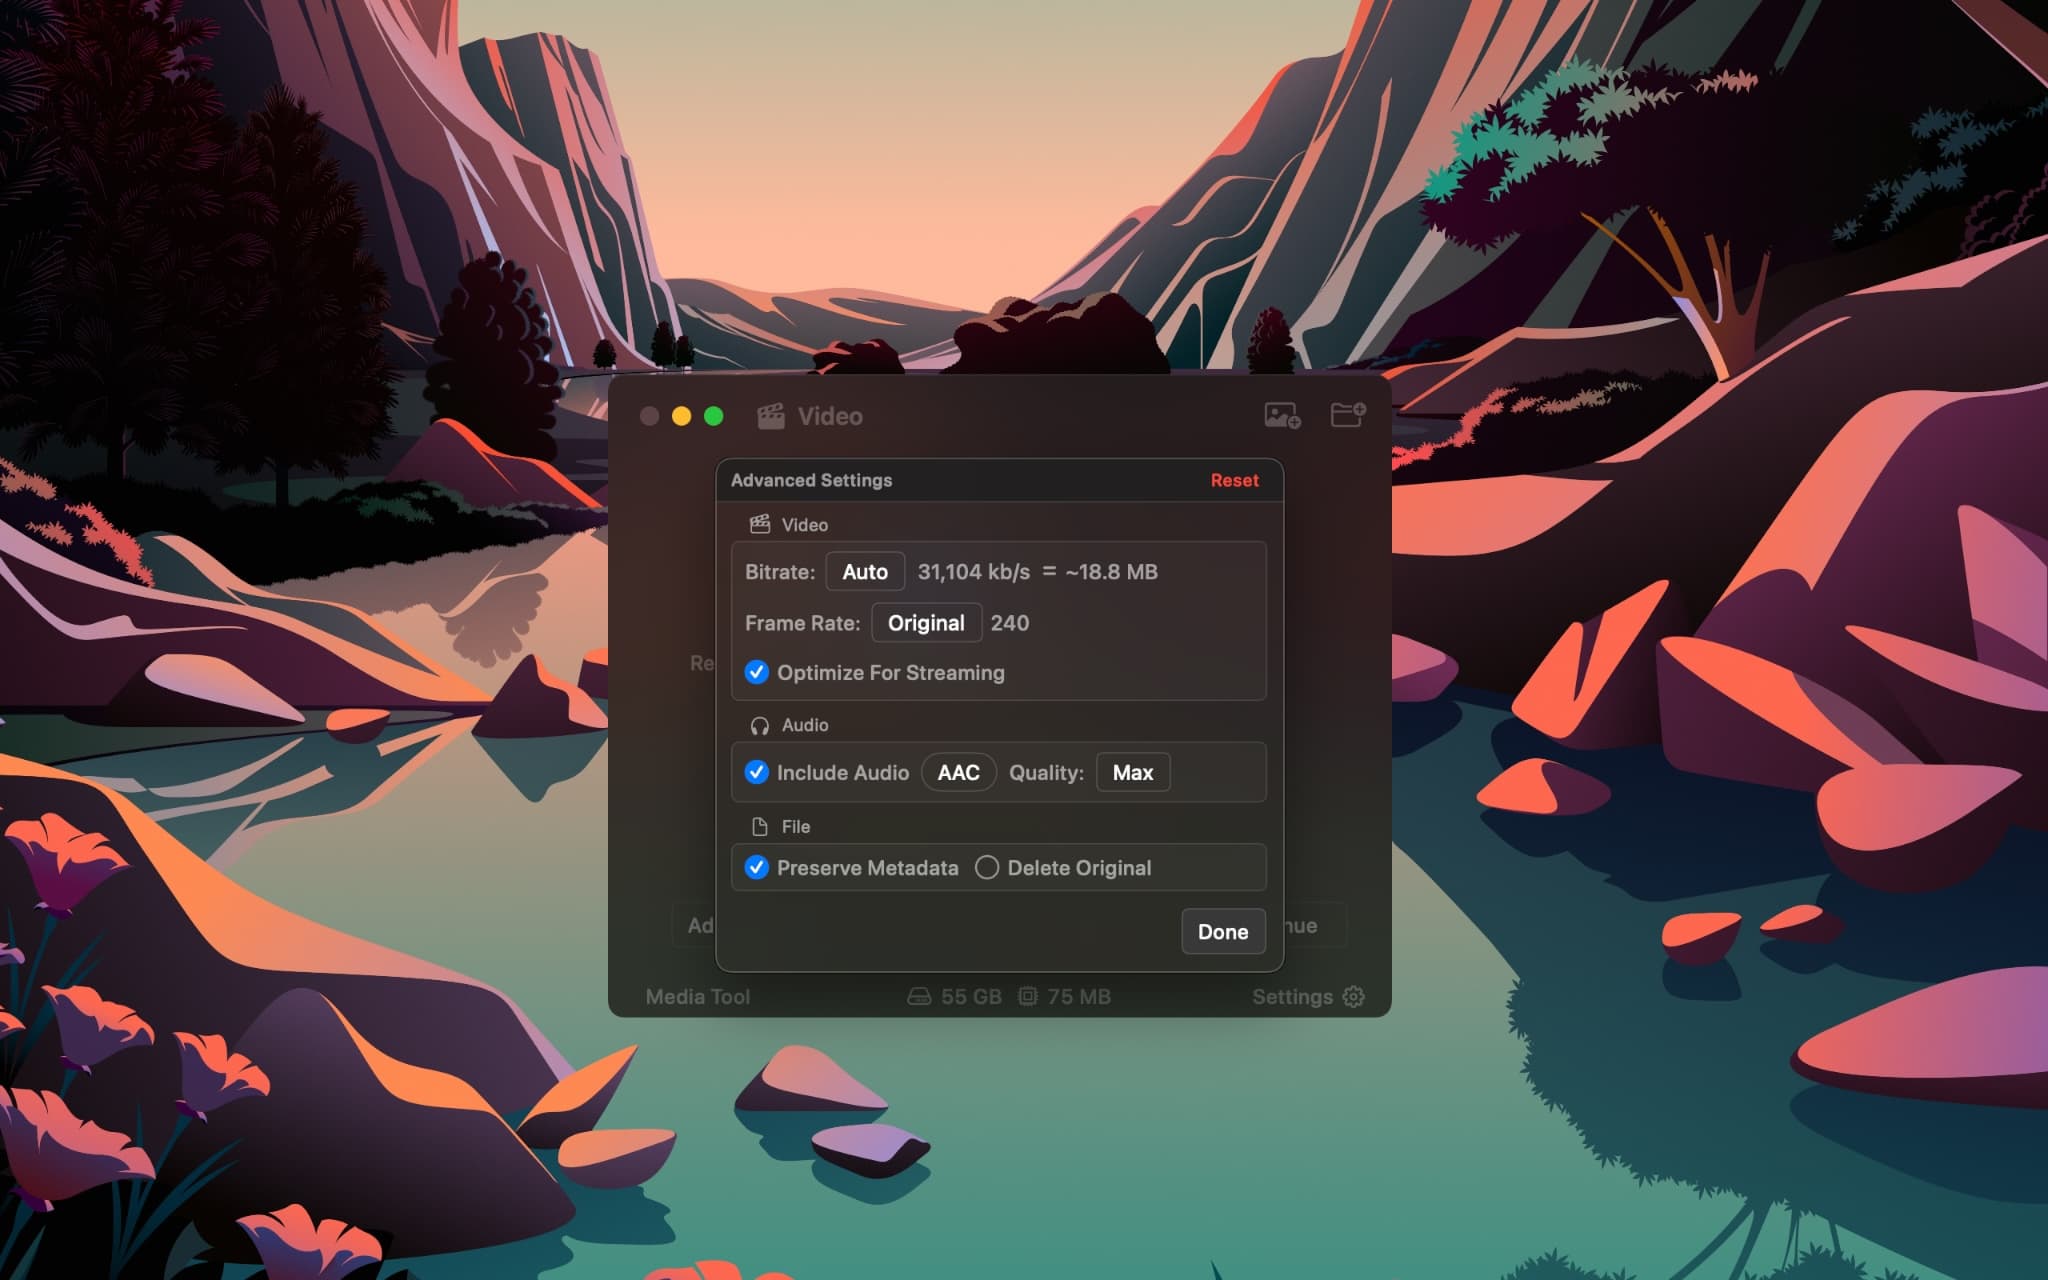Open the Bitrate Auto selector

coord(864,571)
